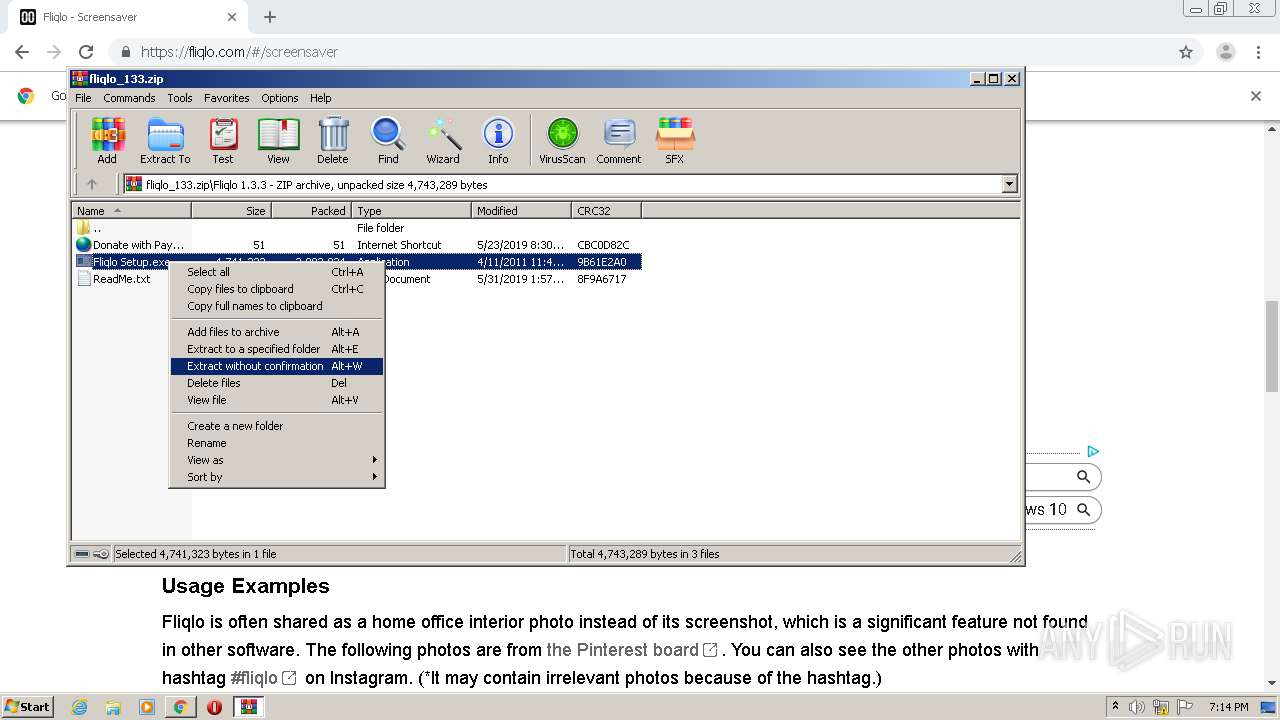Viewport: 1280px width, 720px height.
Task: Choose 'Copy files to clipboard'
Action: 277,289
